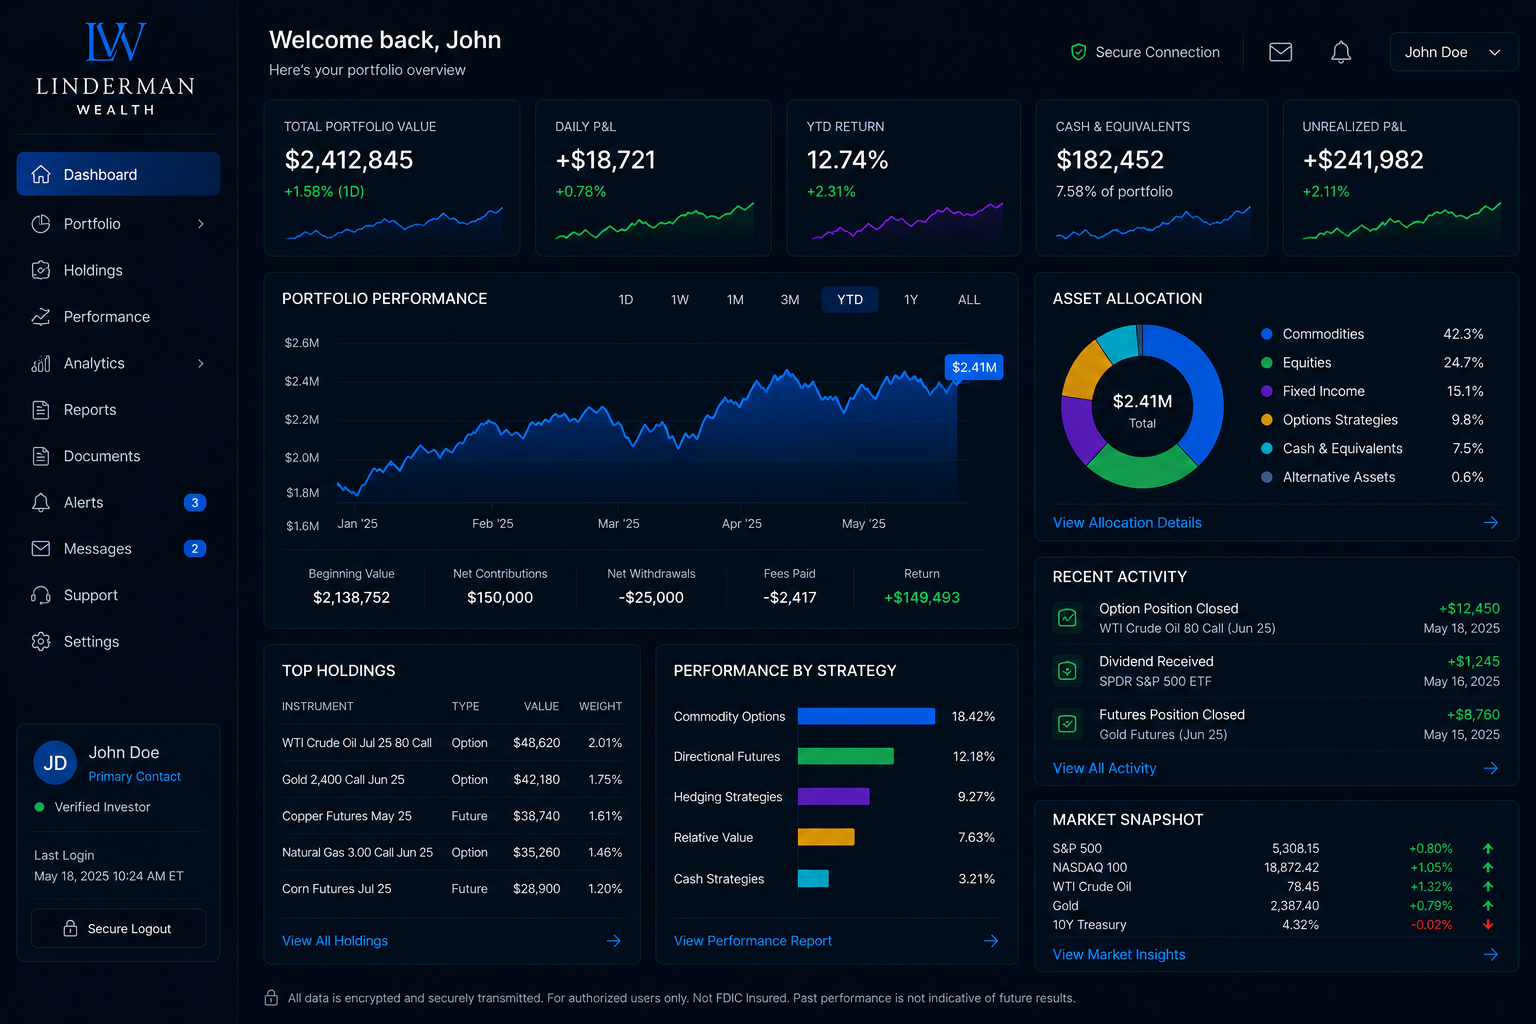Click the Daily P&L sparkline chart

point(654,221)
